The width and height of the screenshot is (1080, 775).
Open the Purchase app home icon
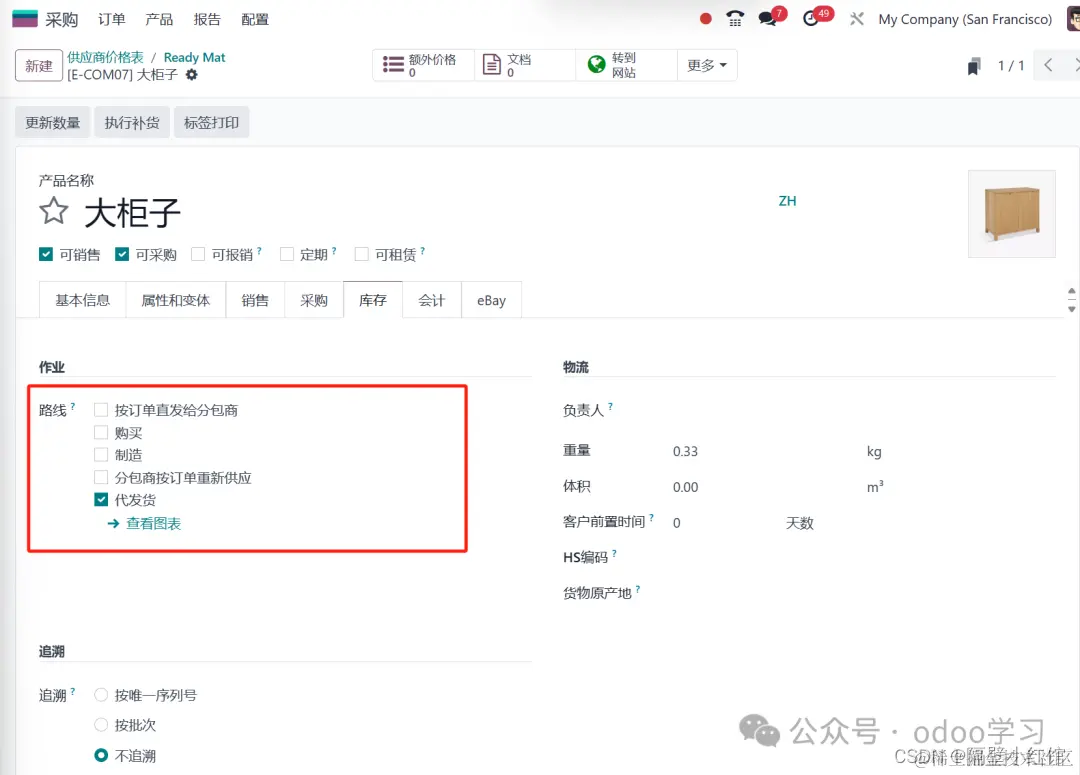click(25, 19)
